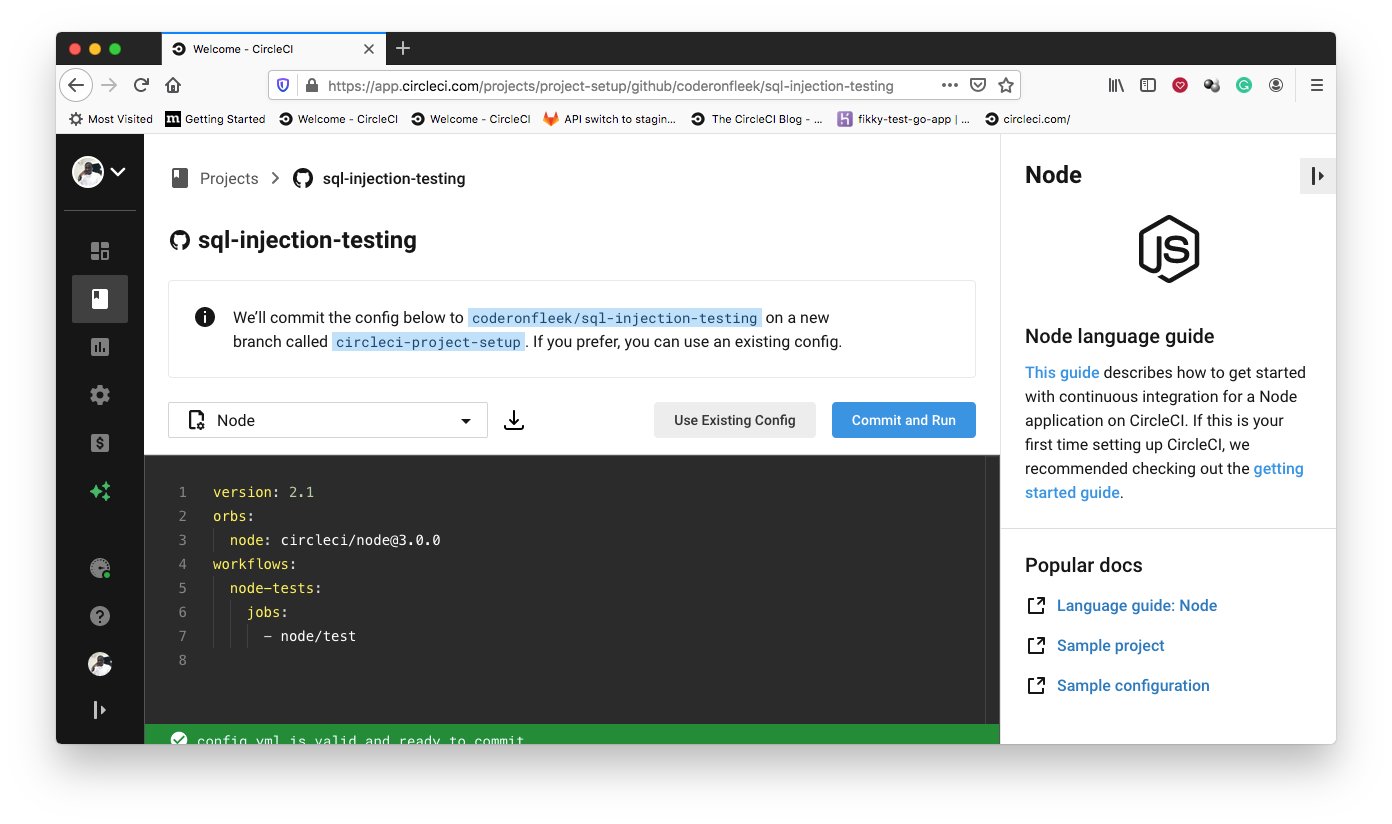Expand the user account chevron in the sidebar
This screenshot has height=824, width=1392.
[x=116, y=171]
